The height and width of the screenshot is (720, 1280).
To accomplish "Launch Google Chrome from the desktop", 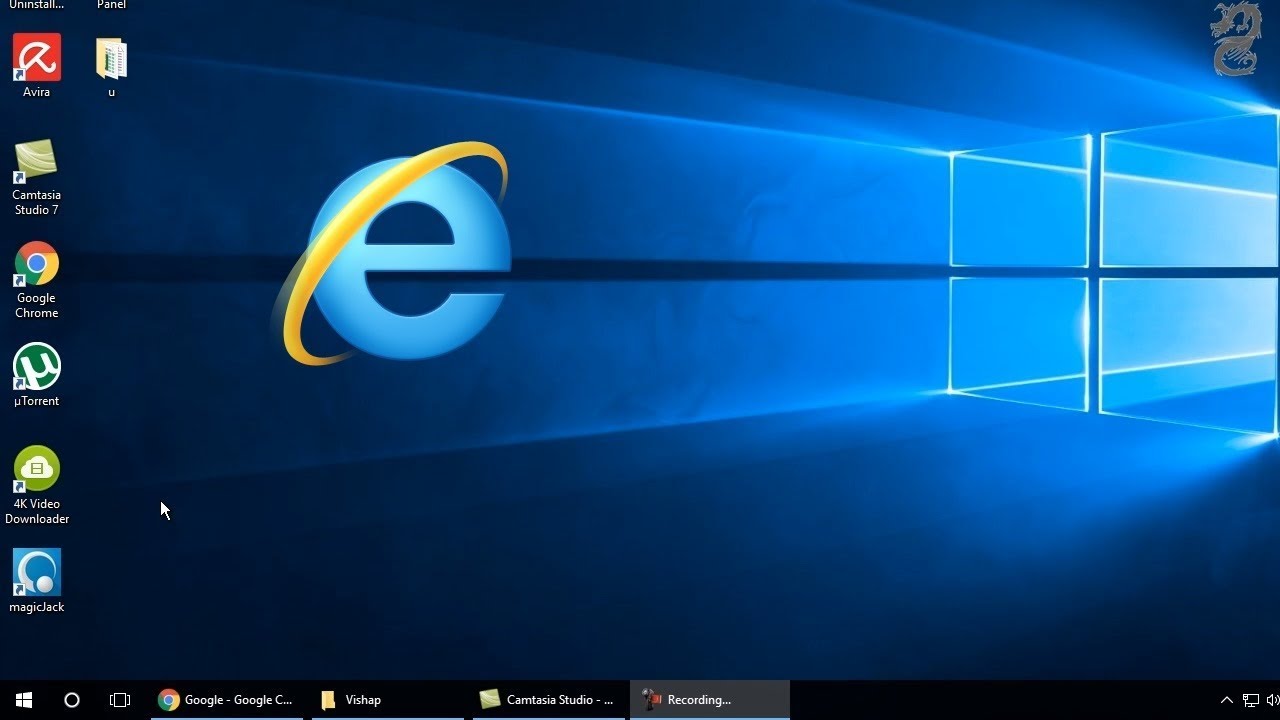I will pyautogui.click(x=36, y=265).
